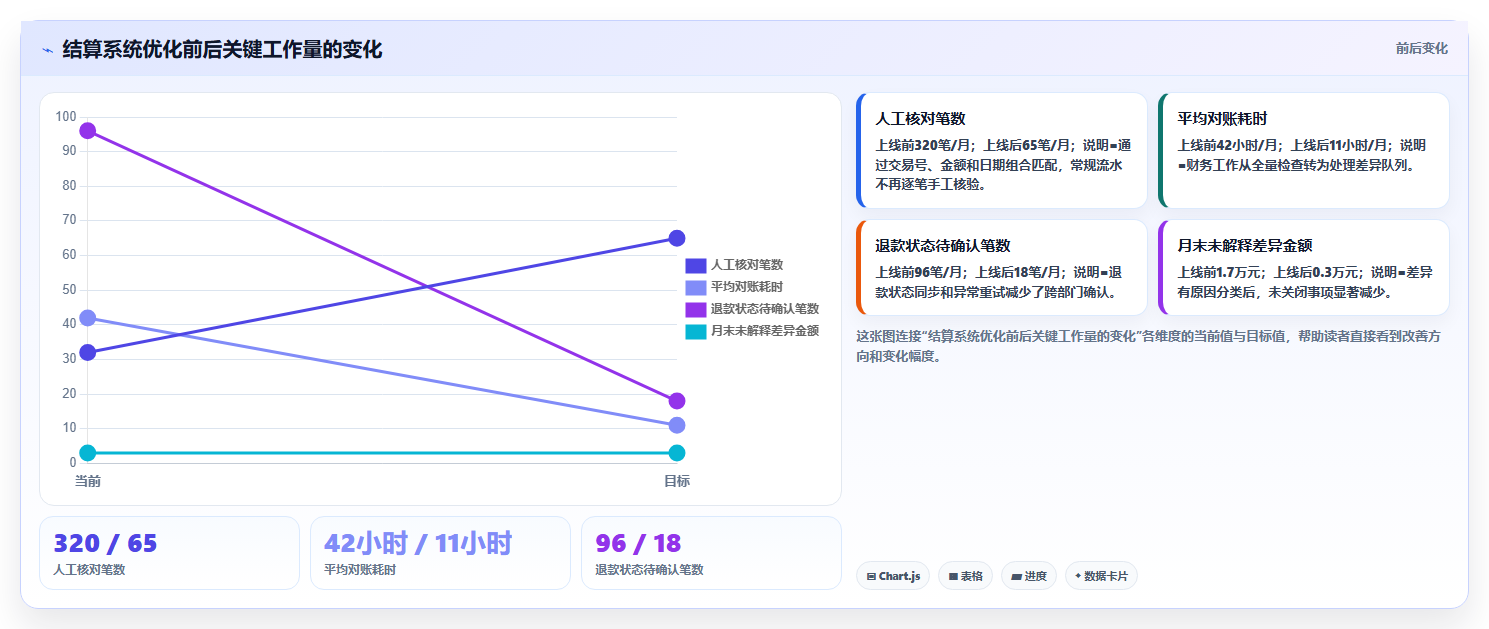Click the 目标 x-axis label
Viewport: 1489px width, 629px height.
tap(677, 481)
